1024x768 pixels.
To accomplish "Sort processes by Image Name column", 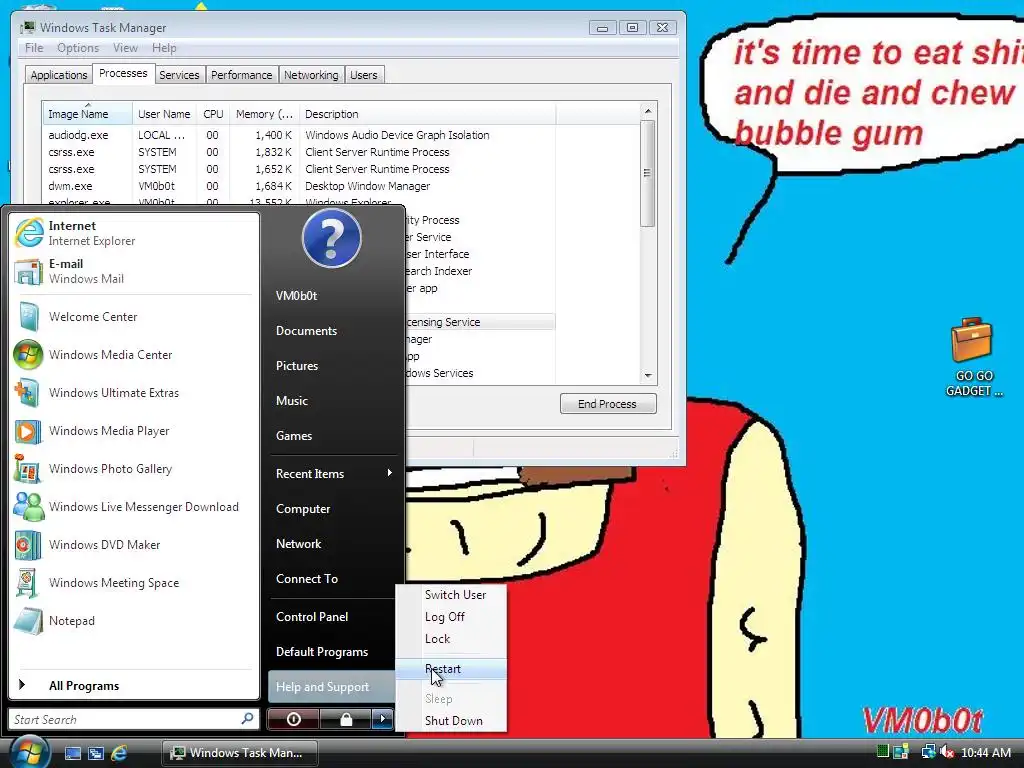I will (87, 114).
